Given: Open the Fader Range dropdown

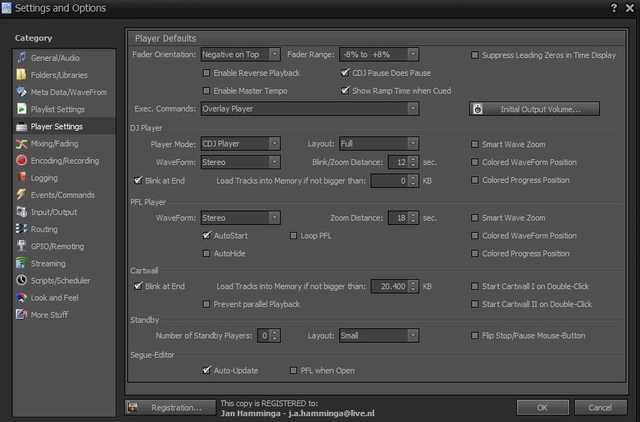Looking at the screenshot, I should pos(379,54).
